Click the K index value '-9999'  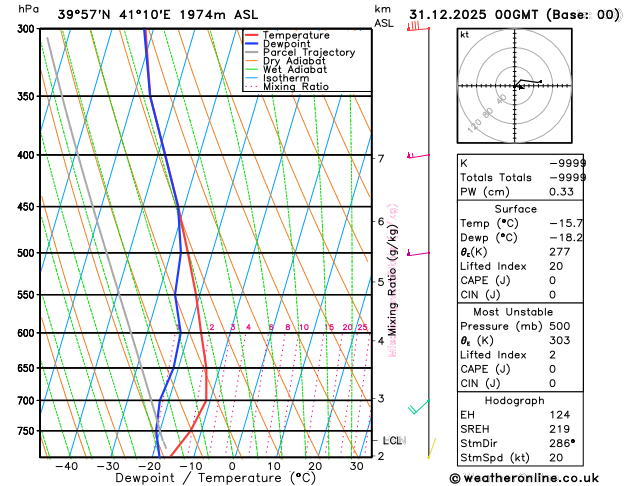click(568, 163)
